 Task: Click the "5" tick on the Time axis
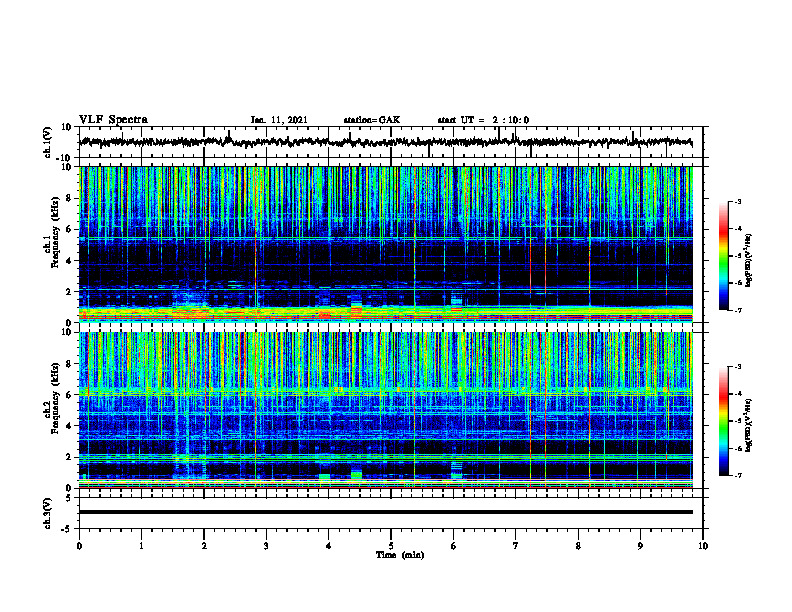click(391, 546)
